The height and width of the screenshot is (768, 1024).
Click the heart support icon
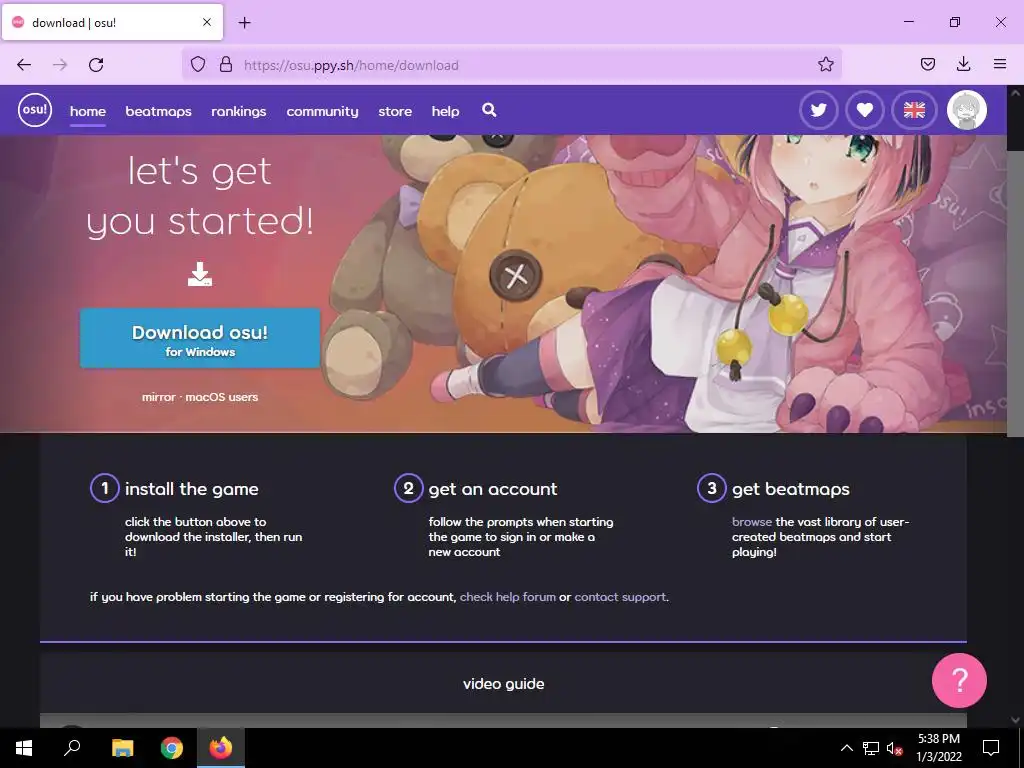[865, 110]
